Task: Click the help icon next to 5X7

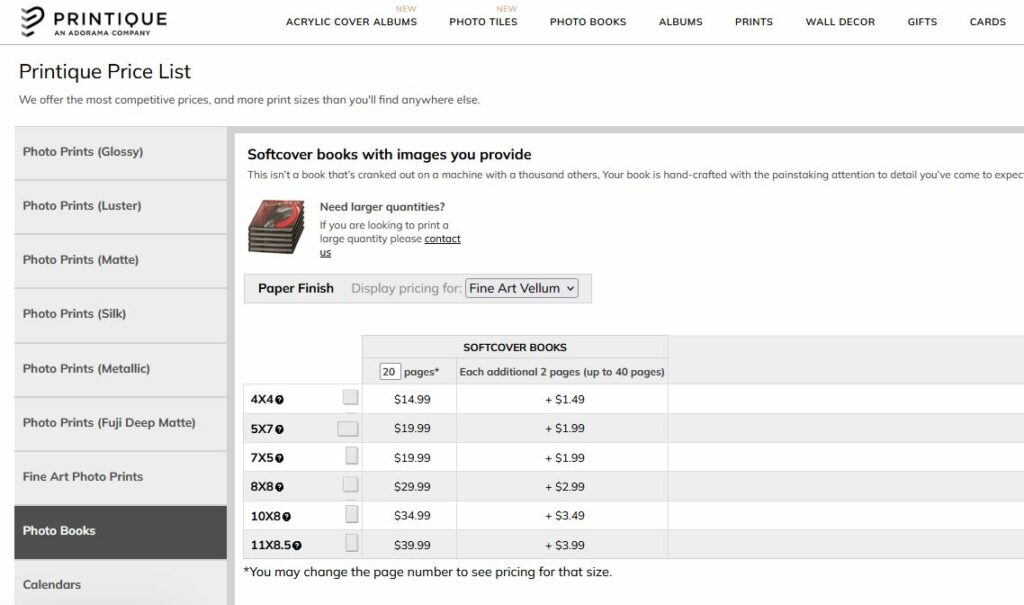Action: pos(280,429)
